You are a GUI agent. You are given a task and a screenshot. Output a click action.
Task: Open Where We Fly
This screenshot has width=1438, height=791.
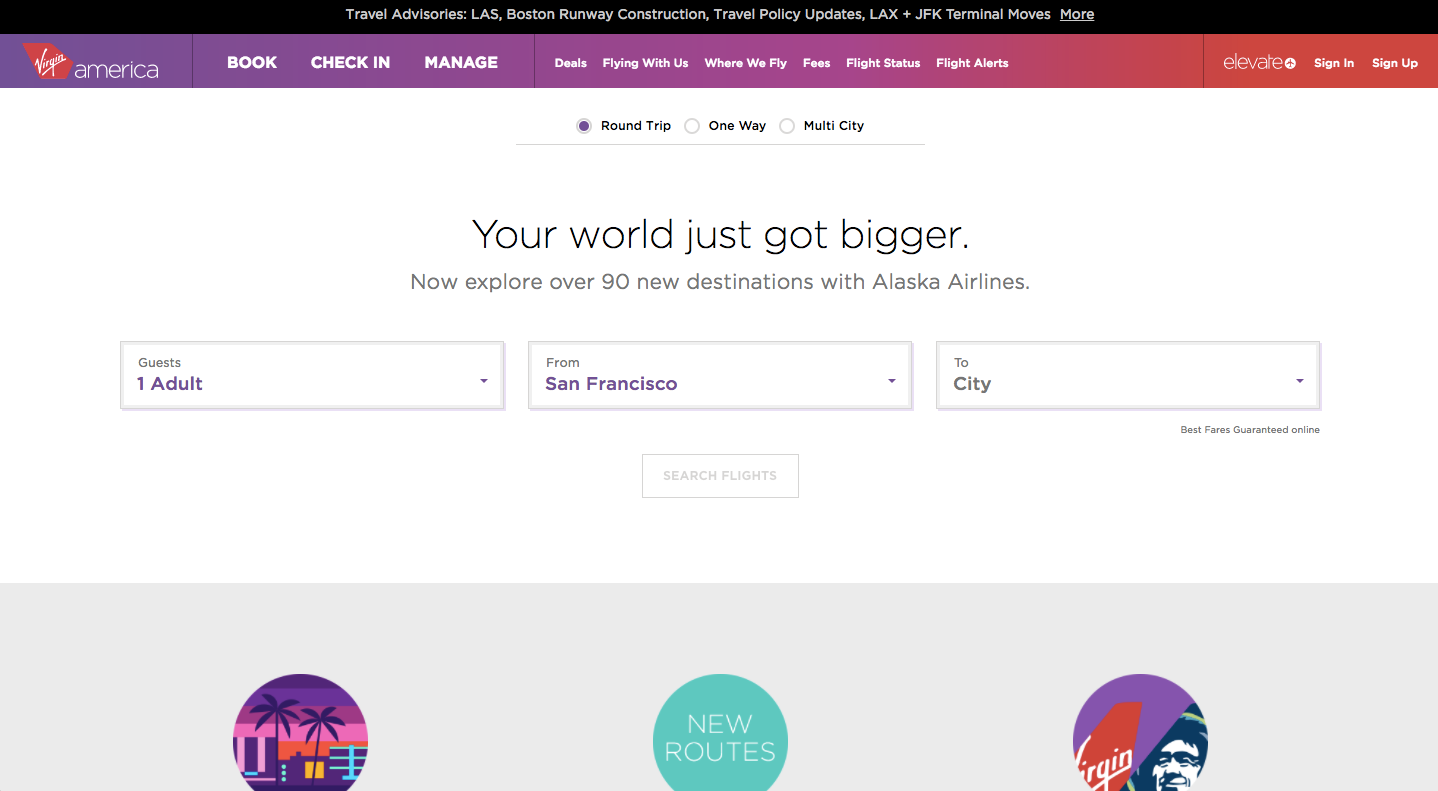coord(746,63)
